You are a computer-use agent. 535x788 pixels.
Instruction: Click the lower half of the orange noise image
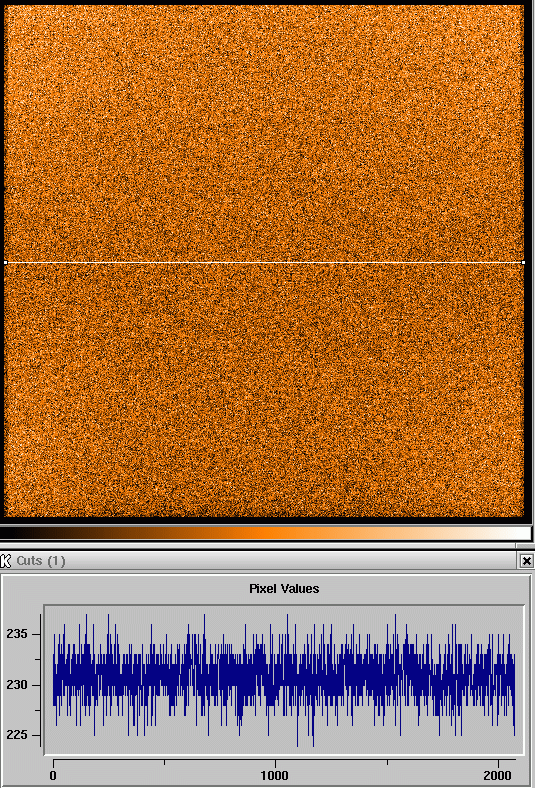pos(264,389)
